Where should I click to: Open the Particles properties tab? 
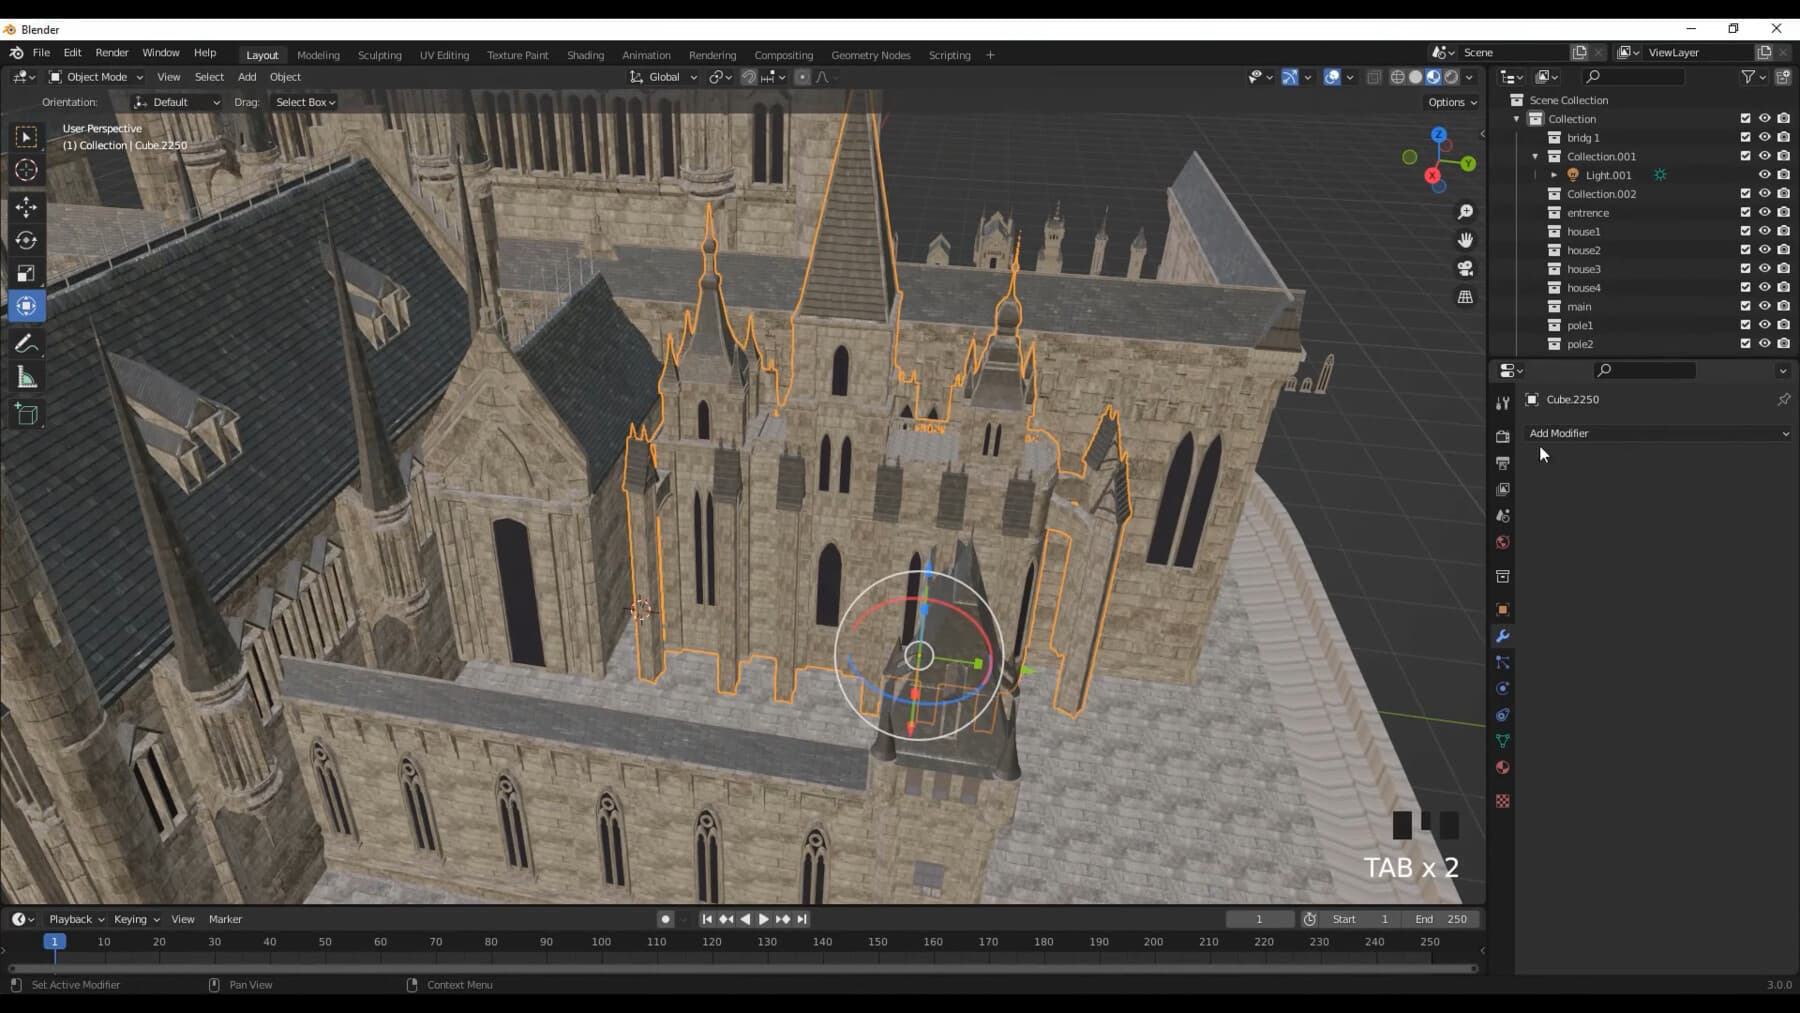(x=1502, y=662)
